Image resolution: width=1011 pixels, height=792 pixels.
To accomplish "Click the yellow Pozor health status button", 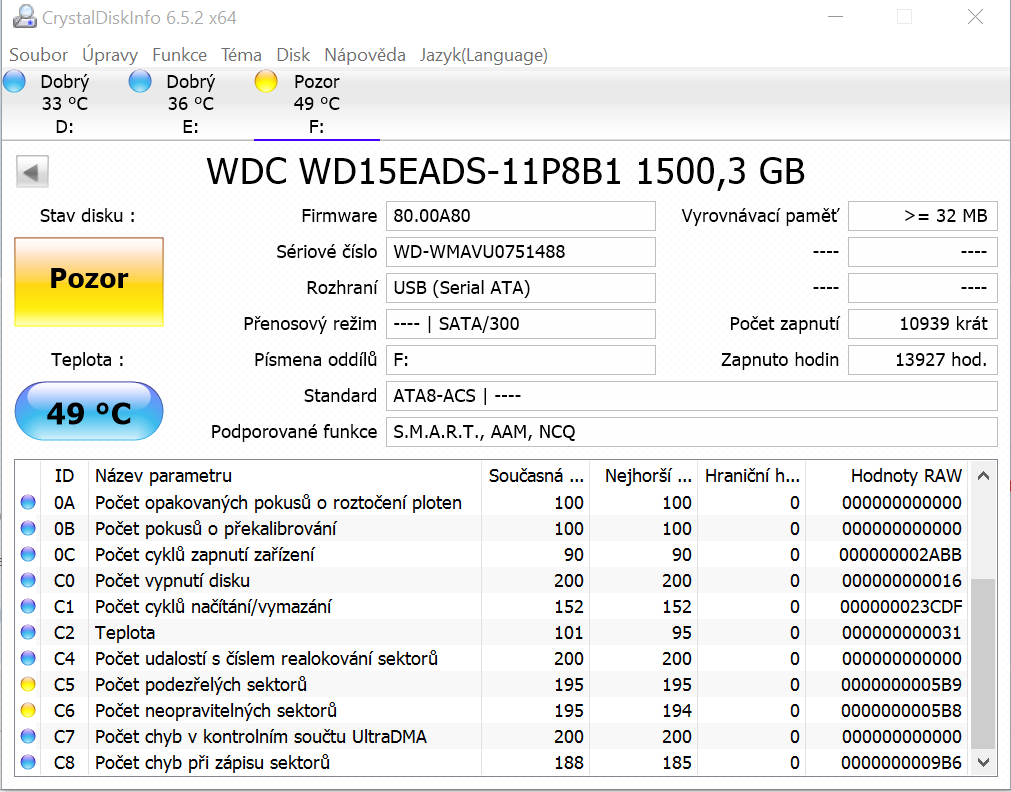I will tap(89, 282).
